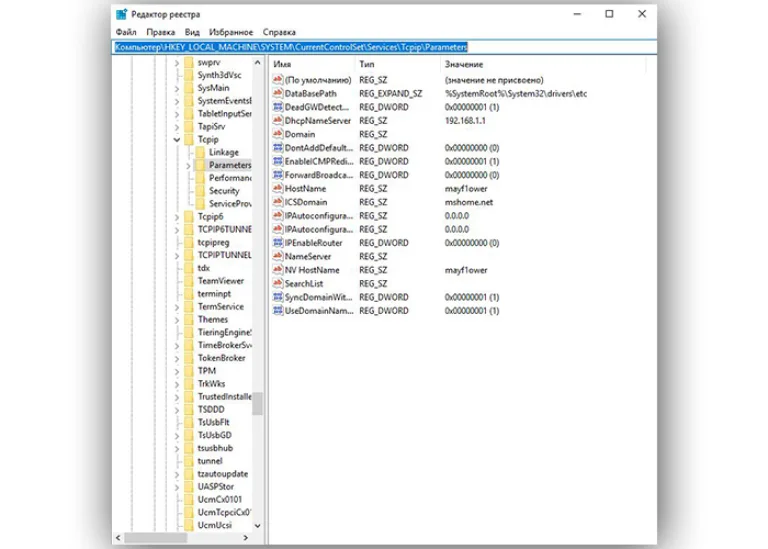The height and width of the screenshot is (549, 768).
Task: Click the 192.168.1.1 value cell
Action: 465,120
